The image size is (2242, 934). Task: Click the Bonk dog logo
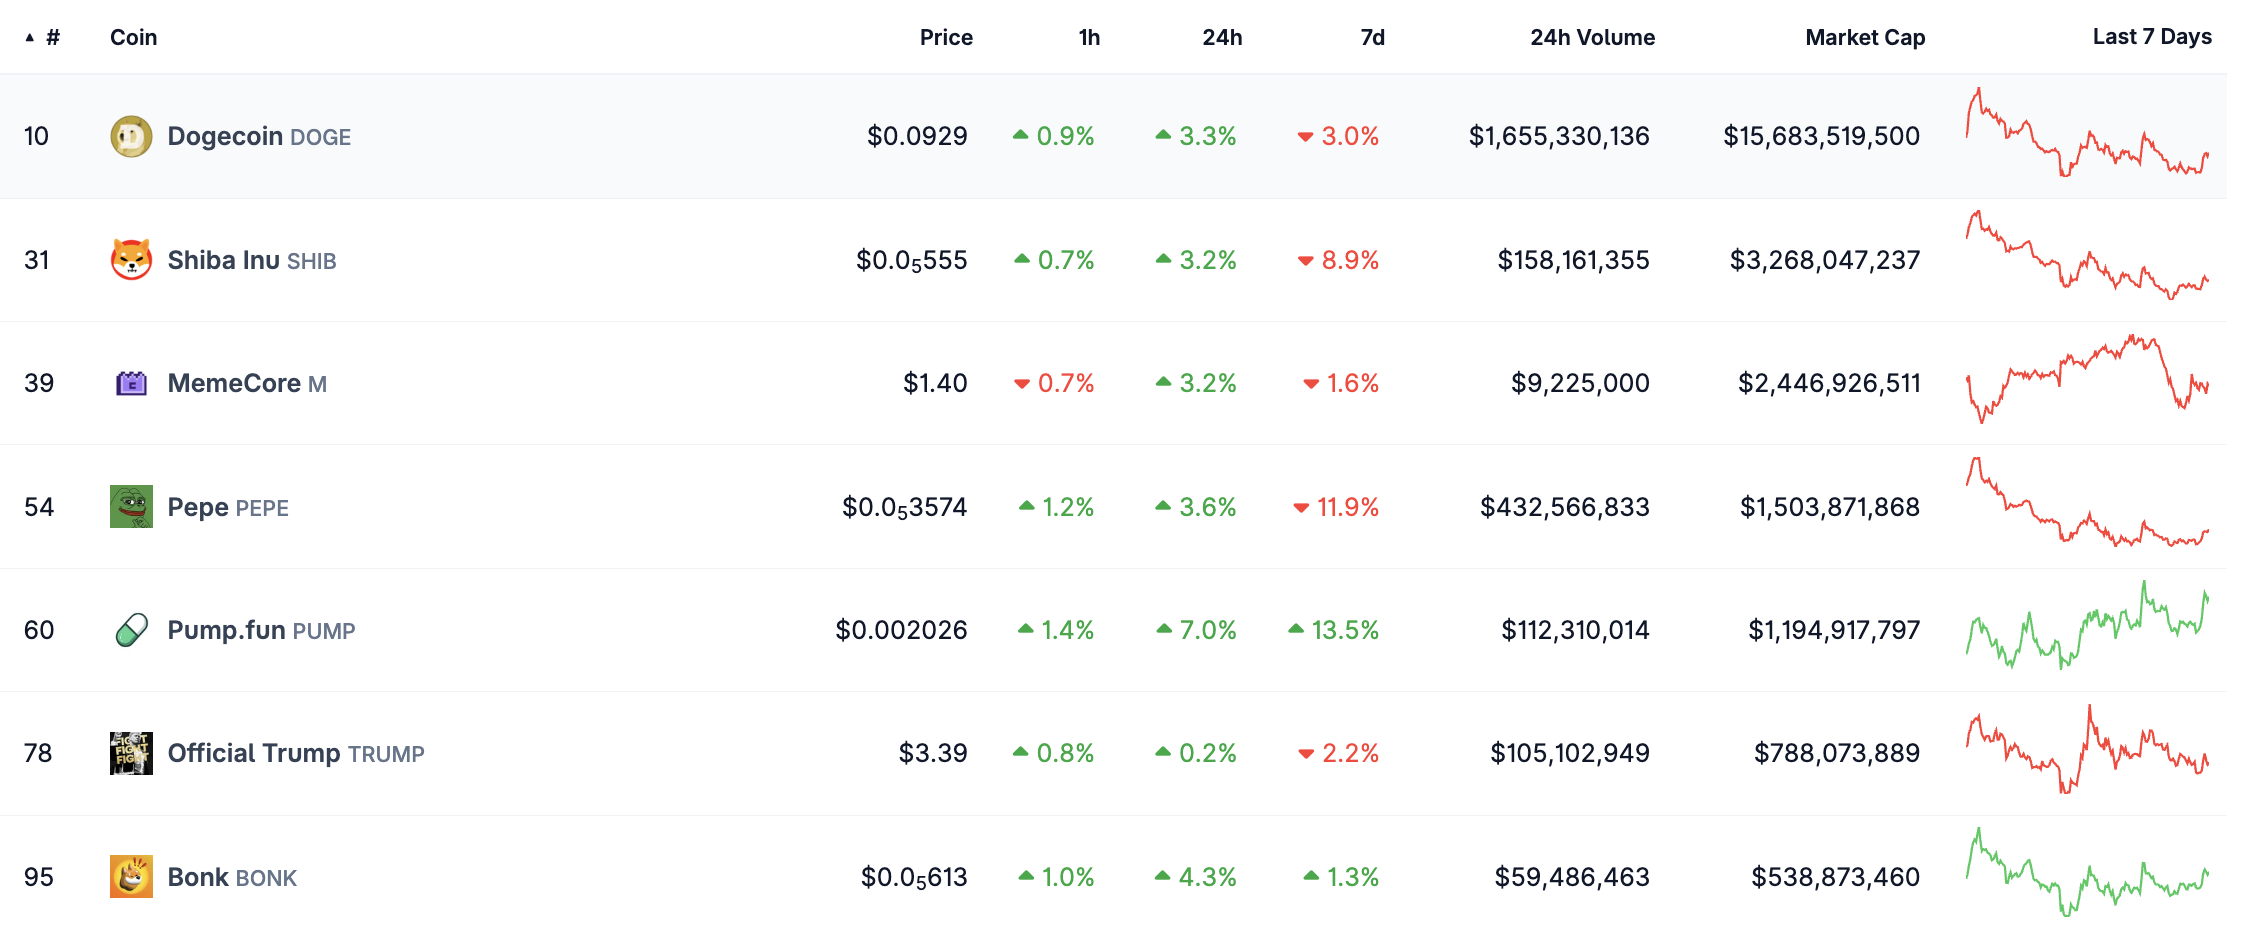click(130, 877)
